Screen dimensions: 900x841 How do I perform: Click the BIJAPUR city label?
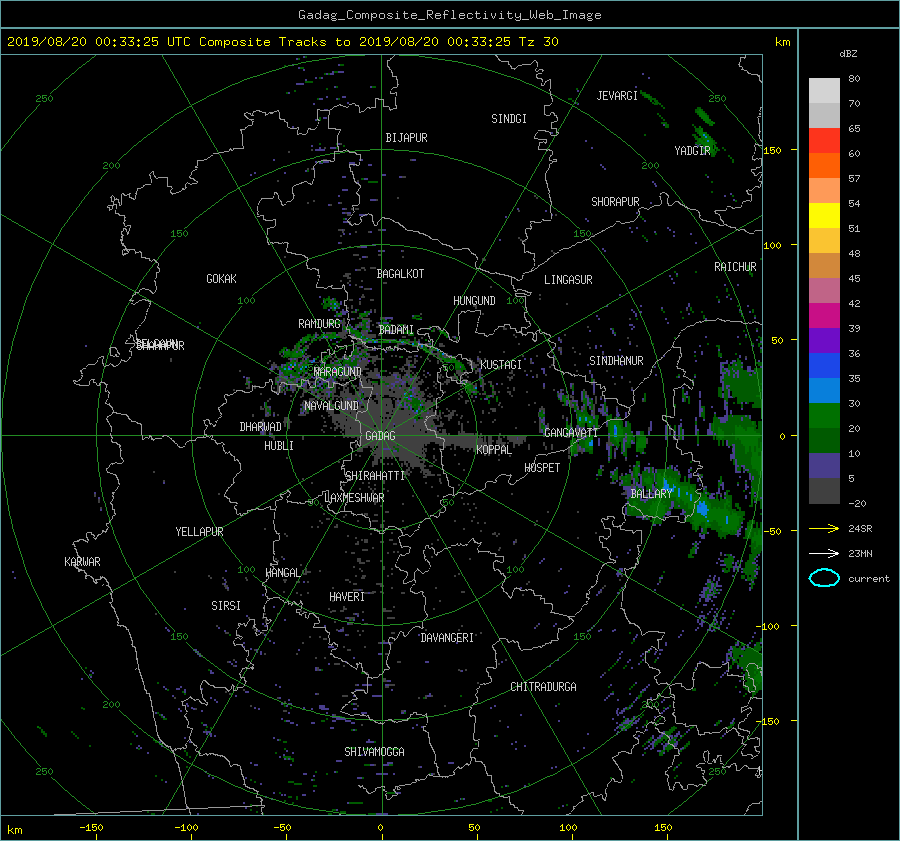coord(406,138)
